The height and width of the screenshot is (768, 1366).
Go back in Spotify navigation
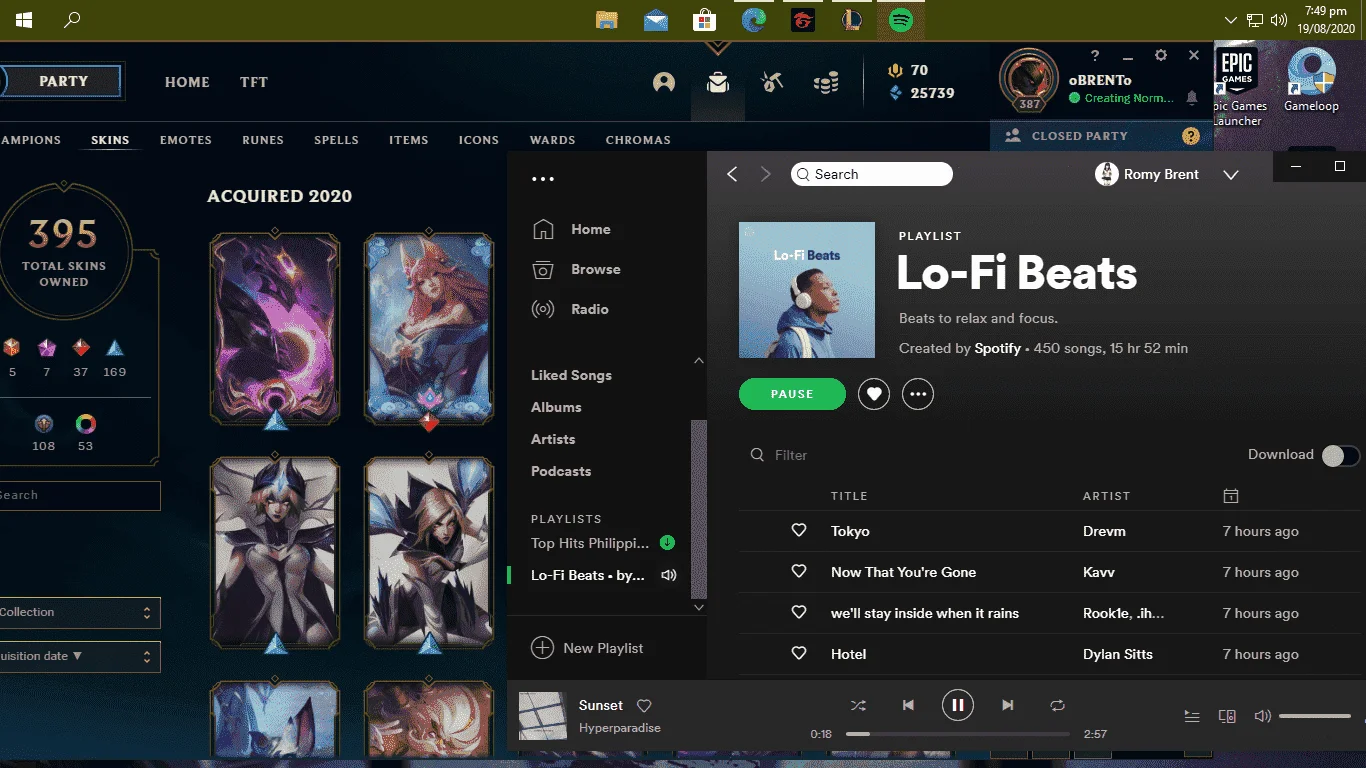pyautogui.click(x=732, y=174)
